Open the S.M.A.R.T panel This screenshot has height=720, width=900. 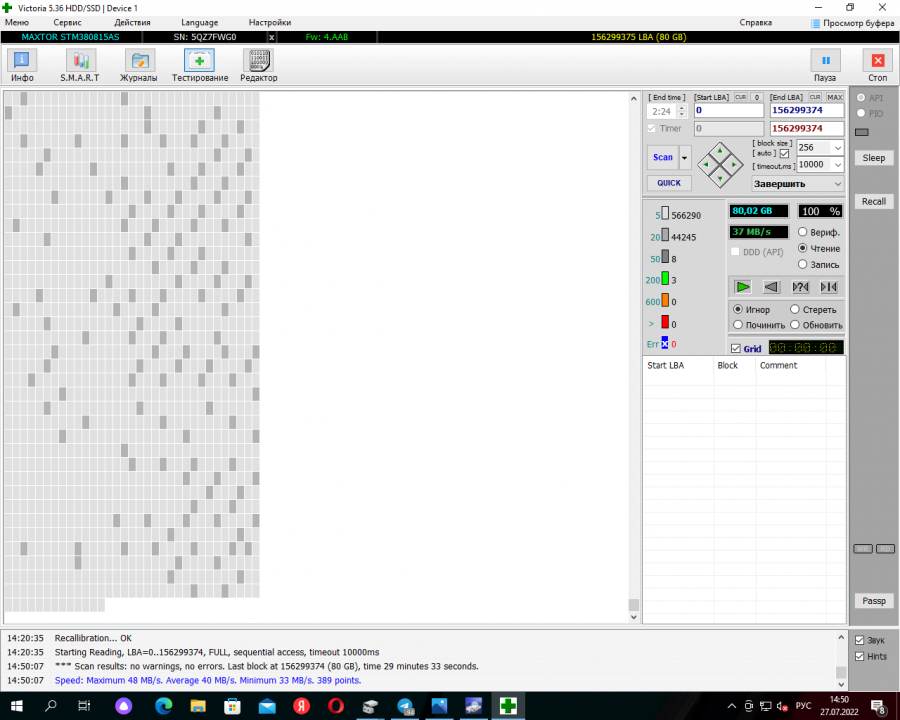80,65
